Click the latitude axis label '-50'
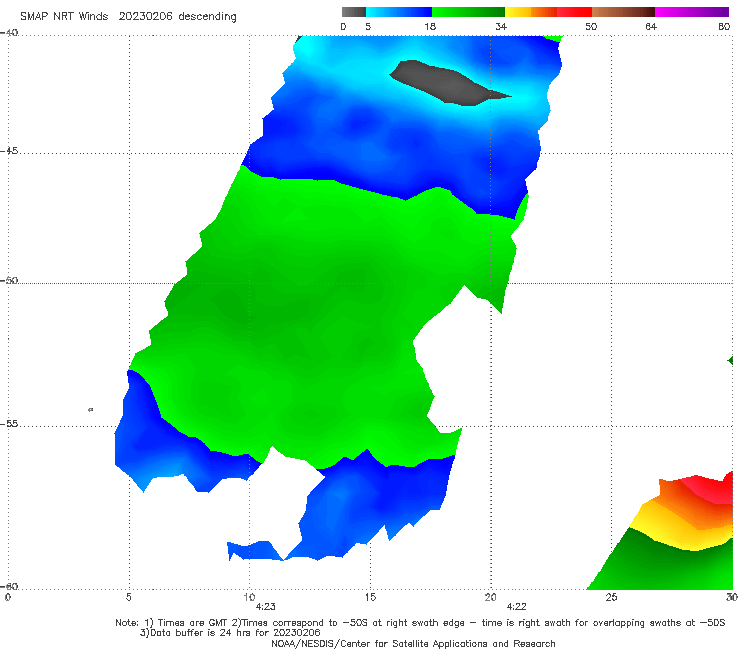 click(x=9, y=281)
